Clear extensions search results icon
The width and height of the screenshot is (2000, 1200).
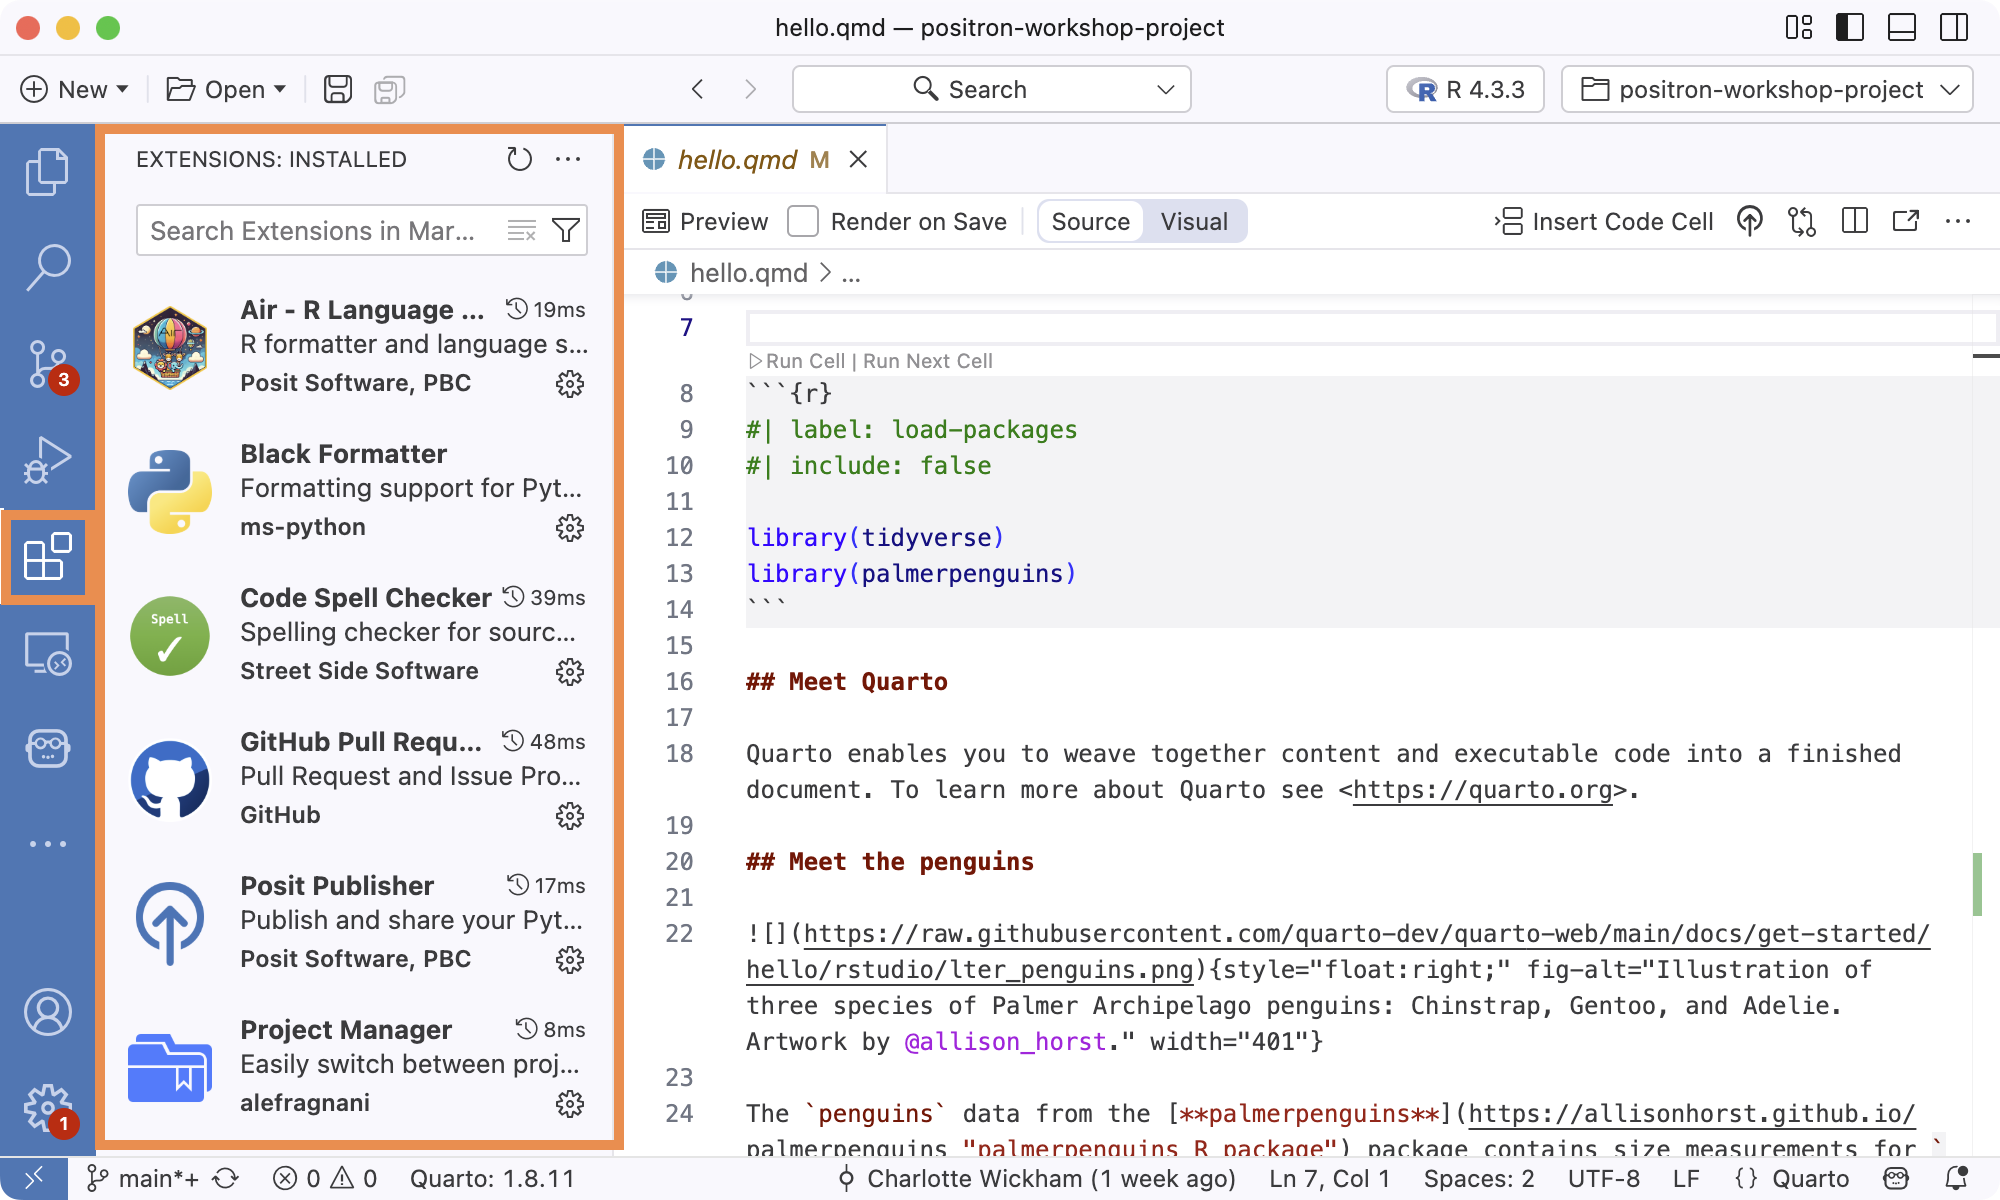tap(521, 231)
